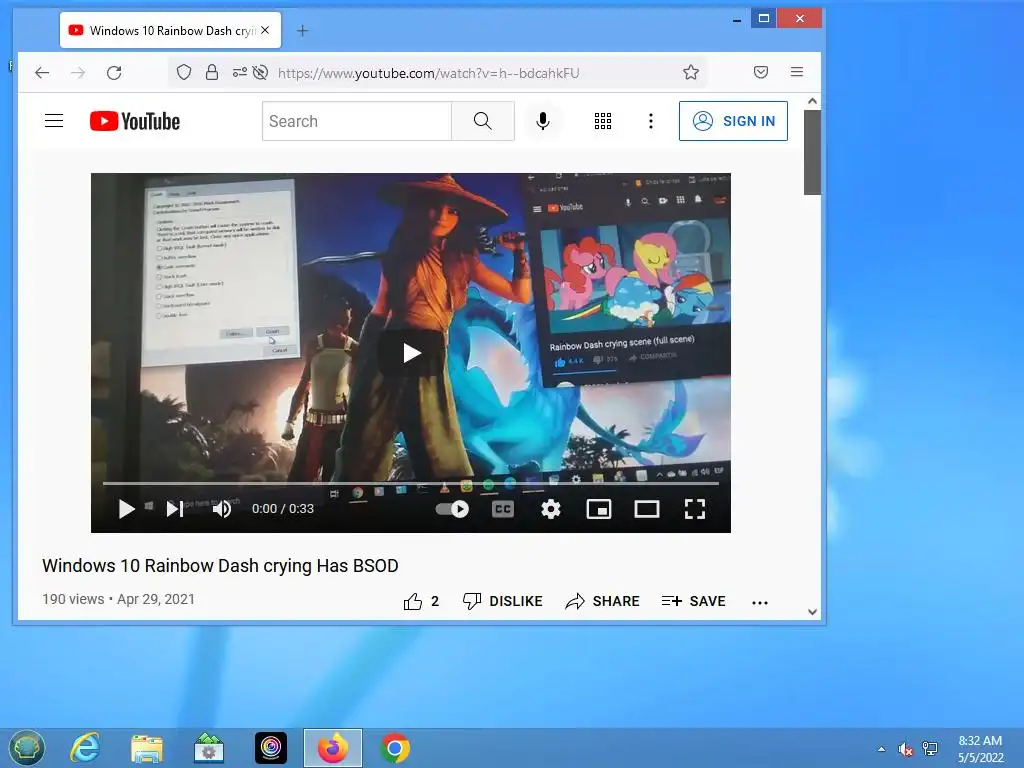Toggle the autoplay switch

[452, 509]
